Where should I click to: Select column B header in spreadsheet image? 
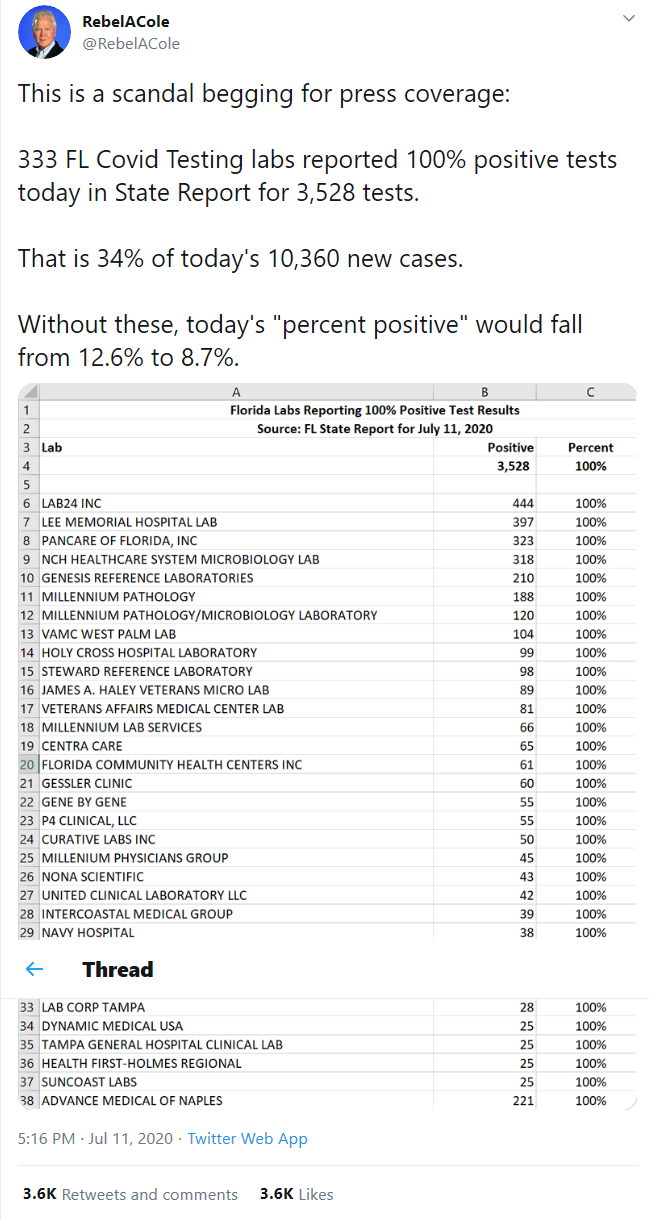coord(484,392)
